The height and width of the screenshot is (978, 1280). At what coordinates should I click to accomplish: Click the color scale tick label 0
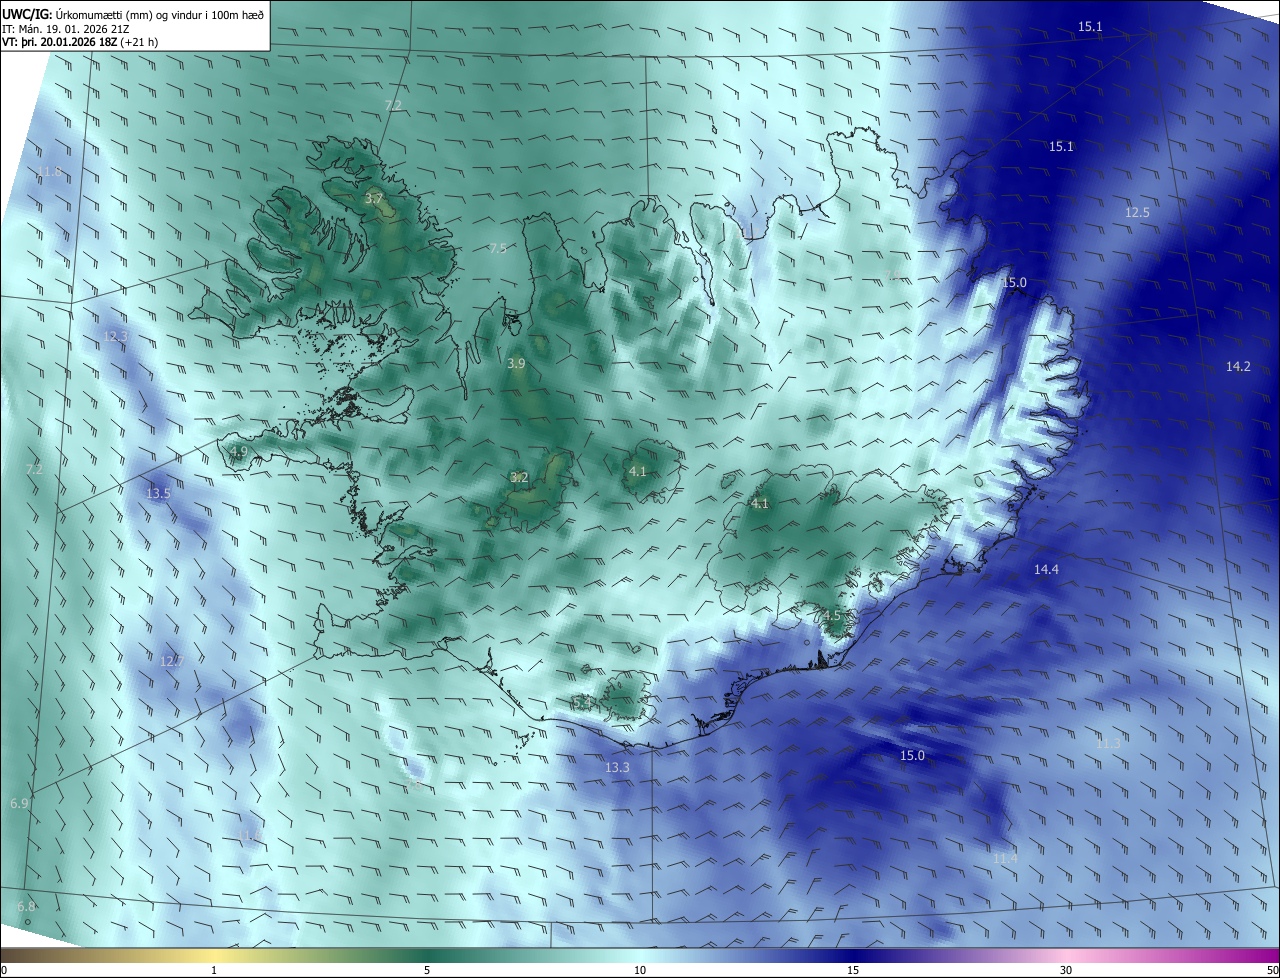(3, 970)
